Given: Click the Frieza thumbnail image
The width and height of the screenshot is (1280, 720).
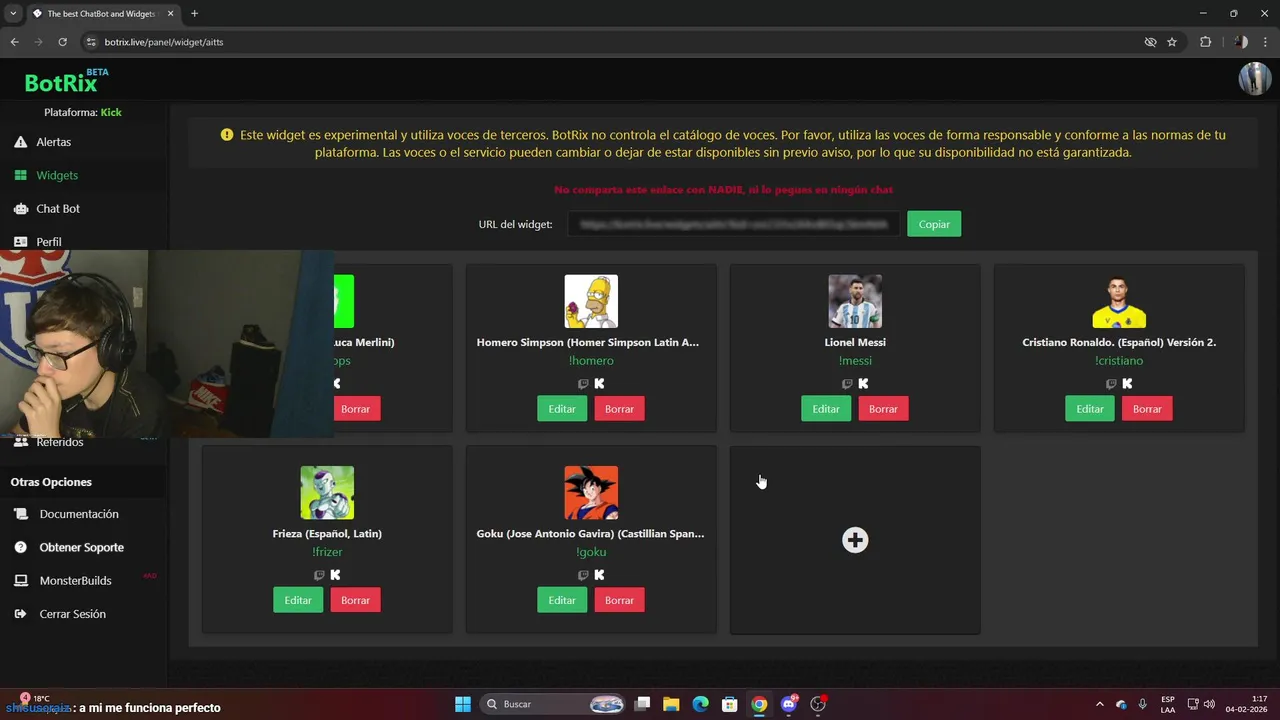Looking at the screenshot, I should tap(327, 492).
